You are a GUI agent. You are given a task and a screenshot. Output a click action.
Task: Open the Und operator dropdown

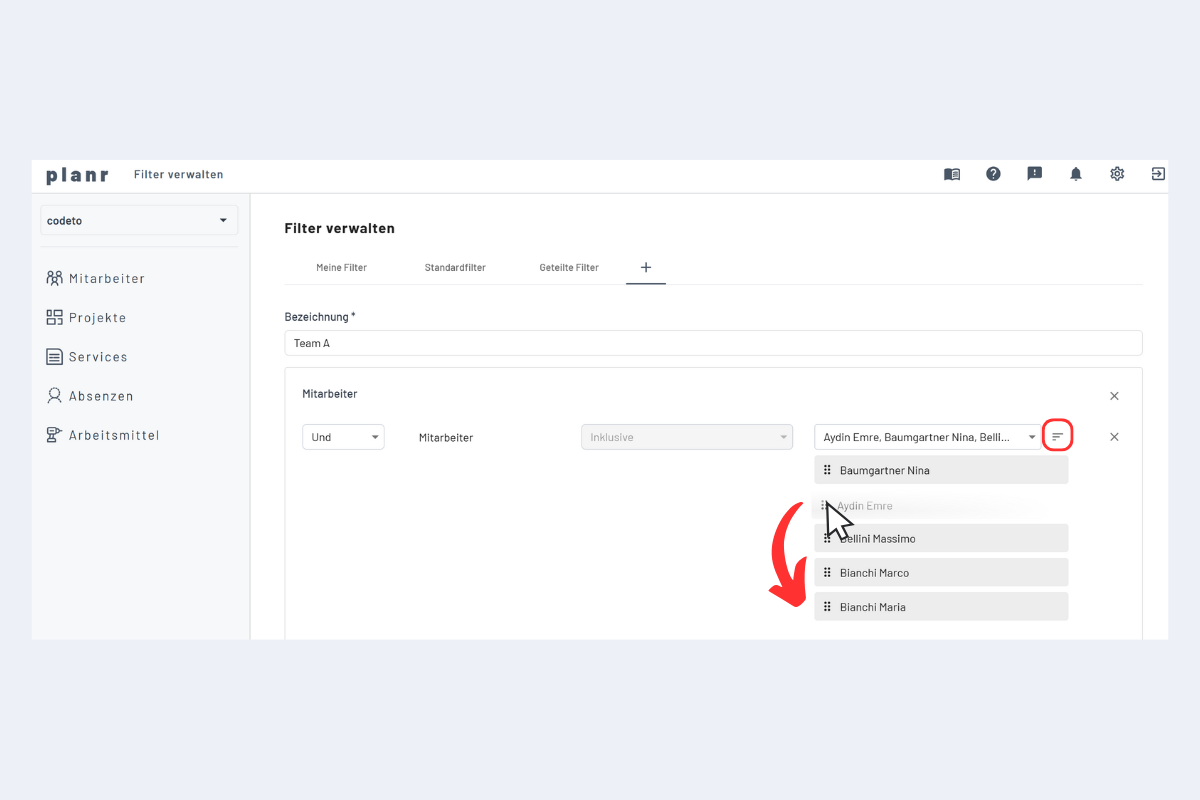pos(343,437)
